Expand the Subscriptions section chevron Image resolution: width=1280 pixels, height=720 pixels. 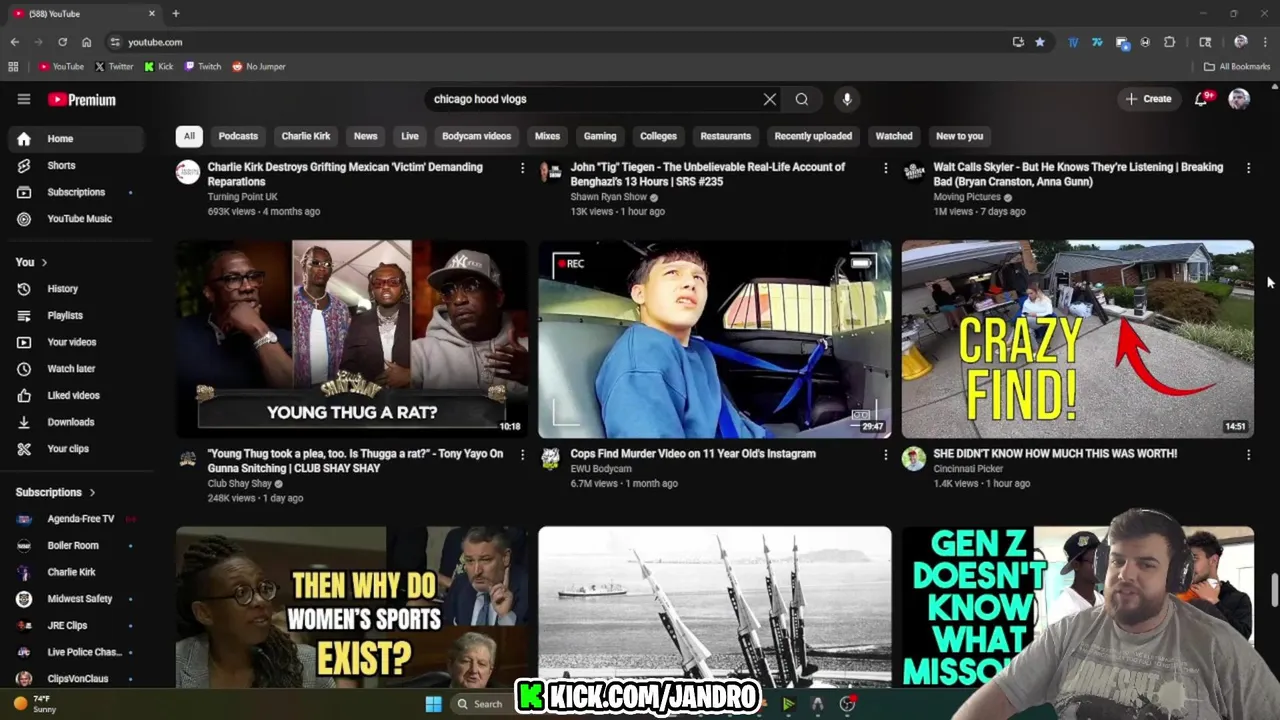tap(92, 492)
